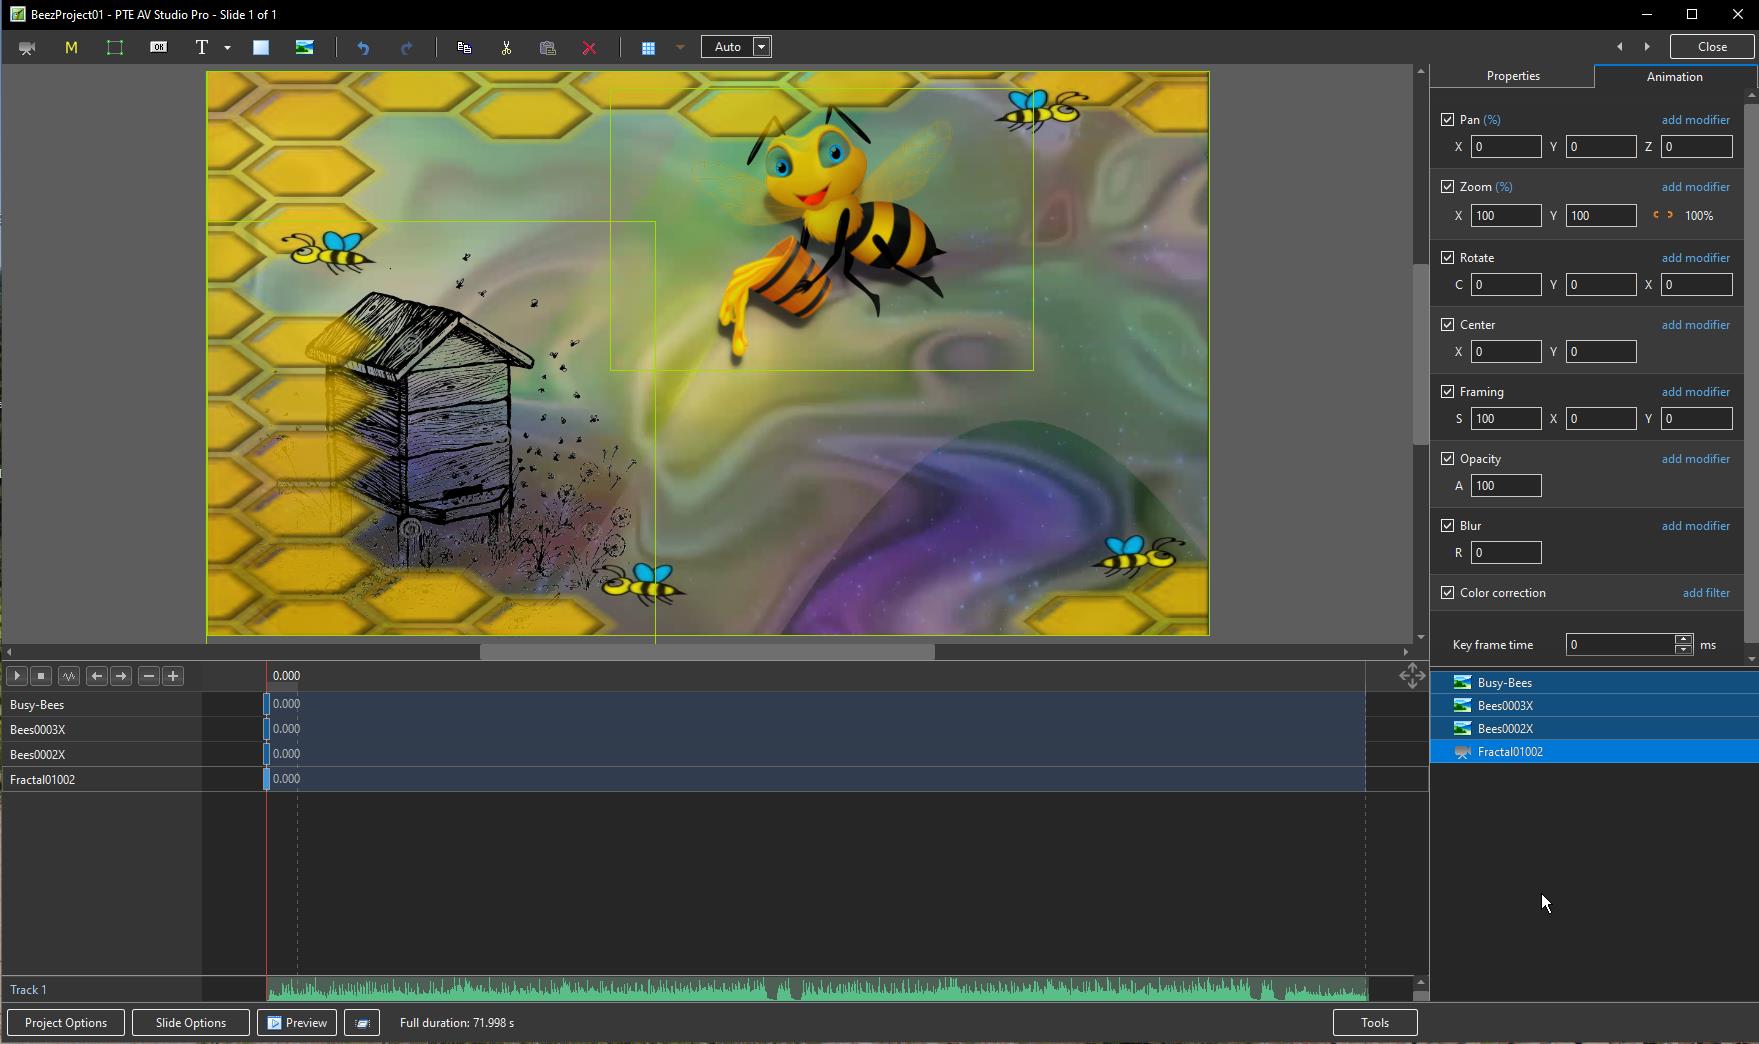Viewport: 1759px width, 1044px height.
Task: Open the Text tool dropdown arrow
Action: point(227,47)
